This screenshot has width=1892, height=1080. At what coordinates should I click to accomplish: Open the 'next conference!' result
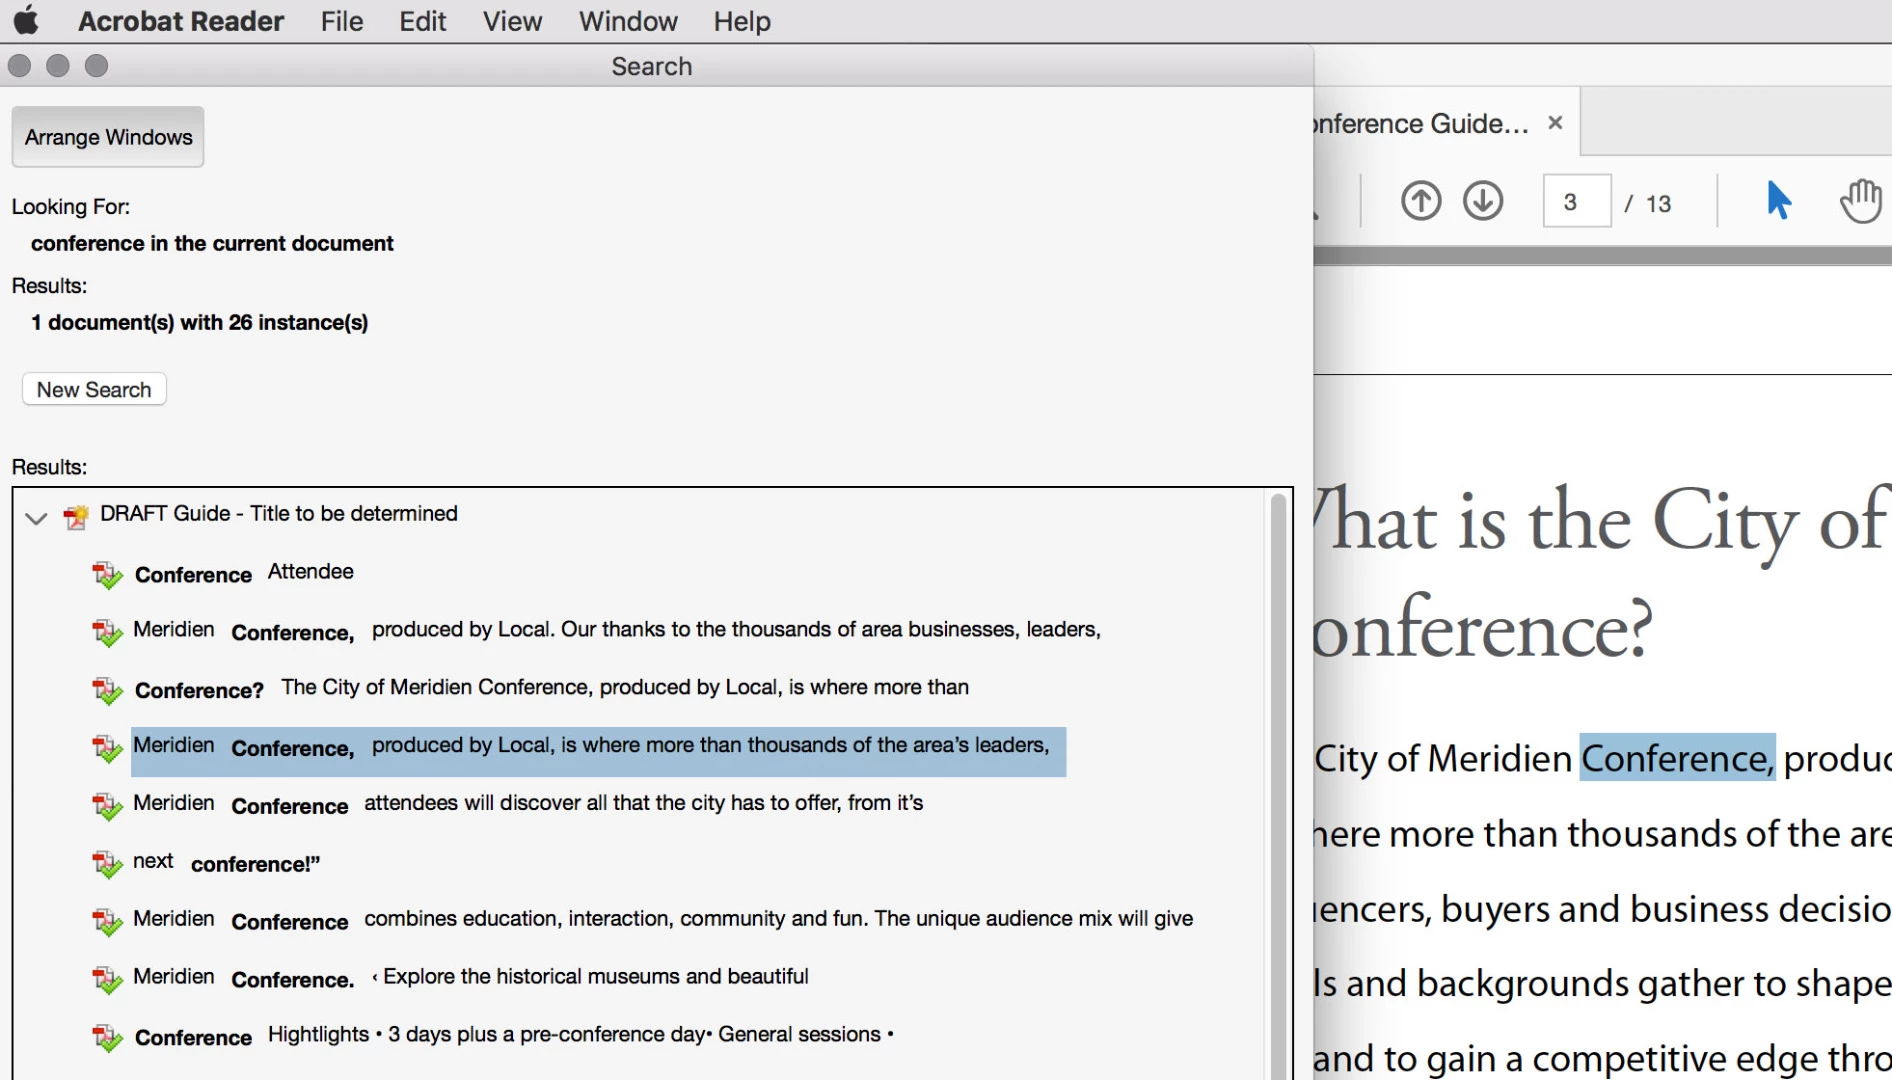click(226, 862)
